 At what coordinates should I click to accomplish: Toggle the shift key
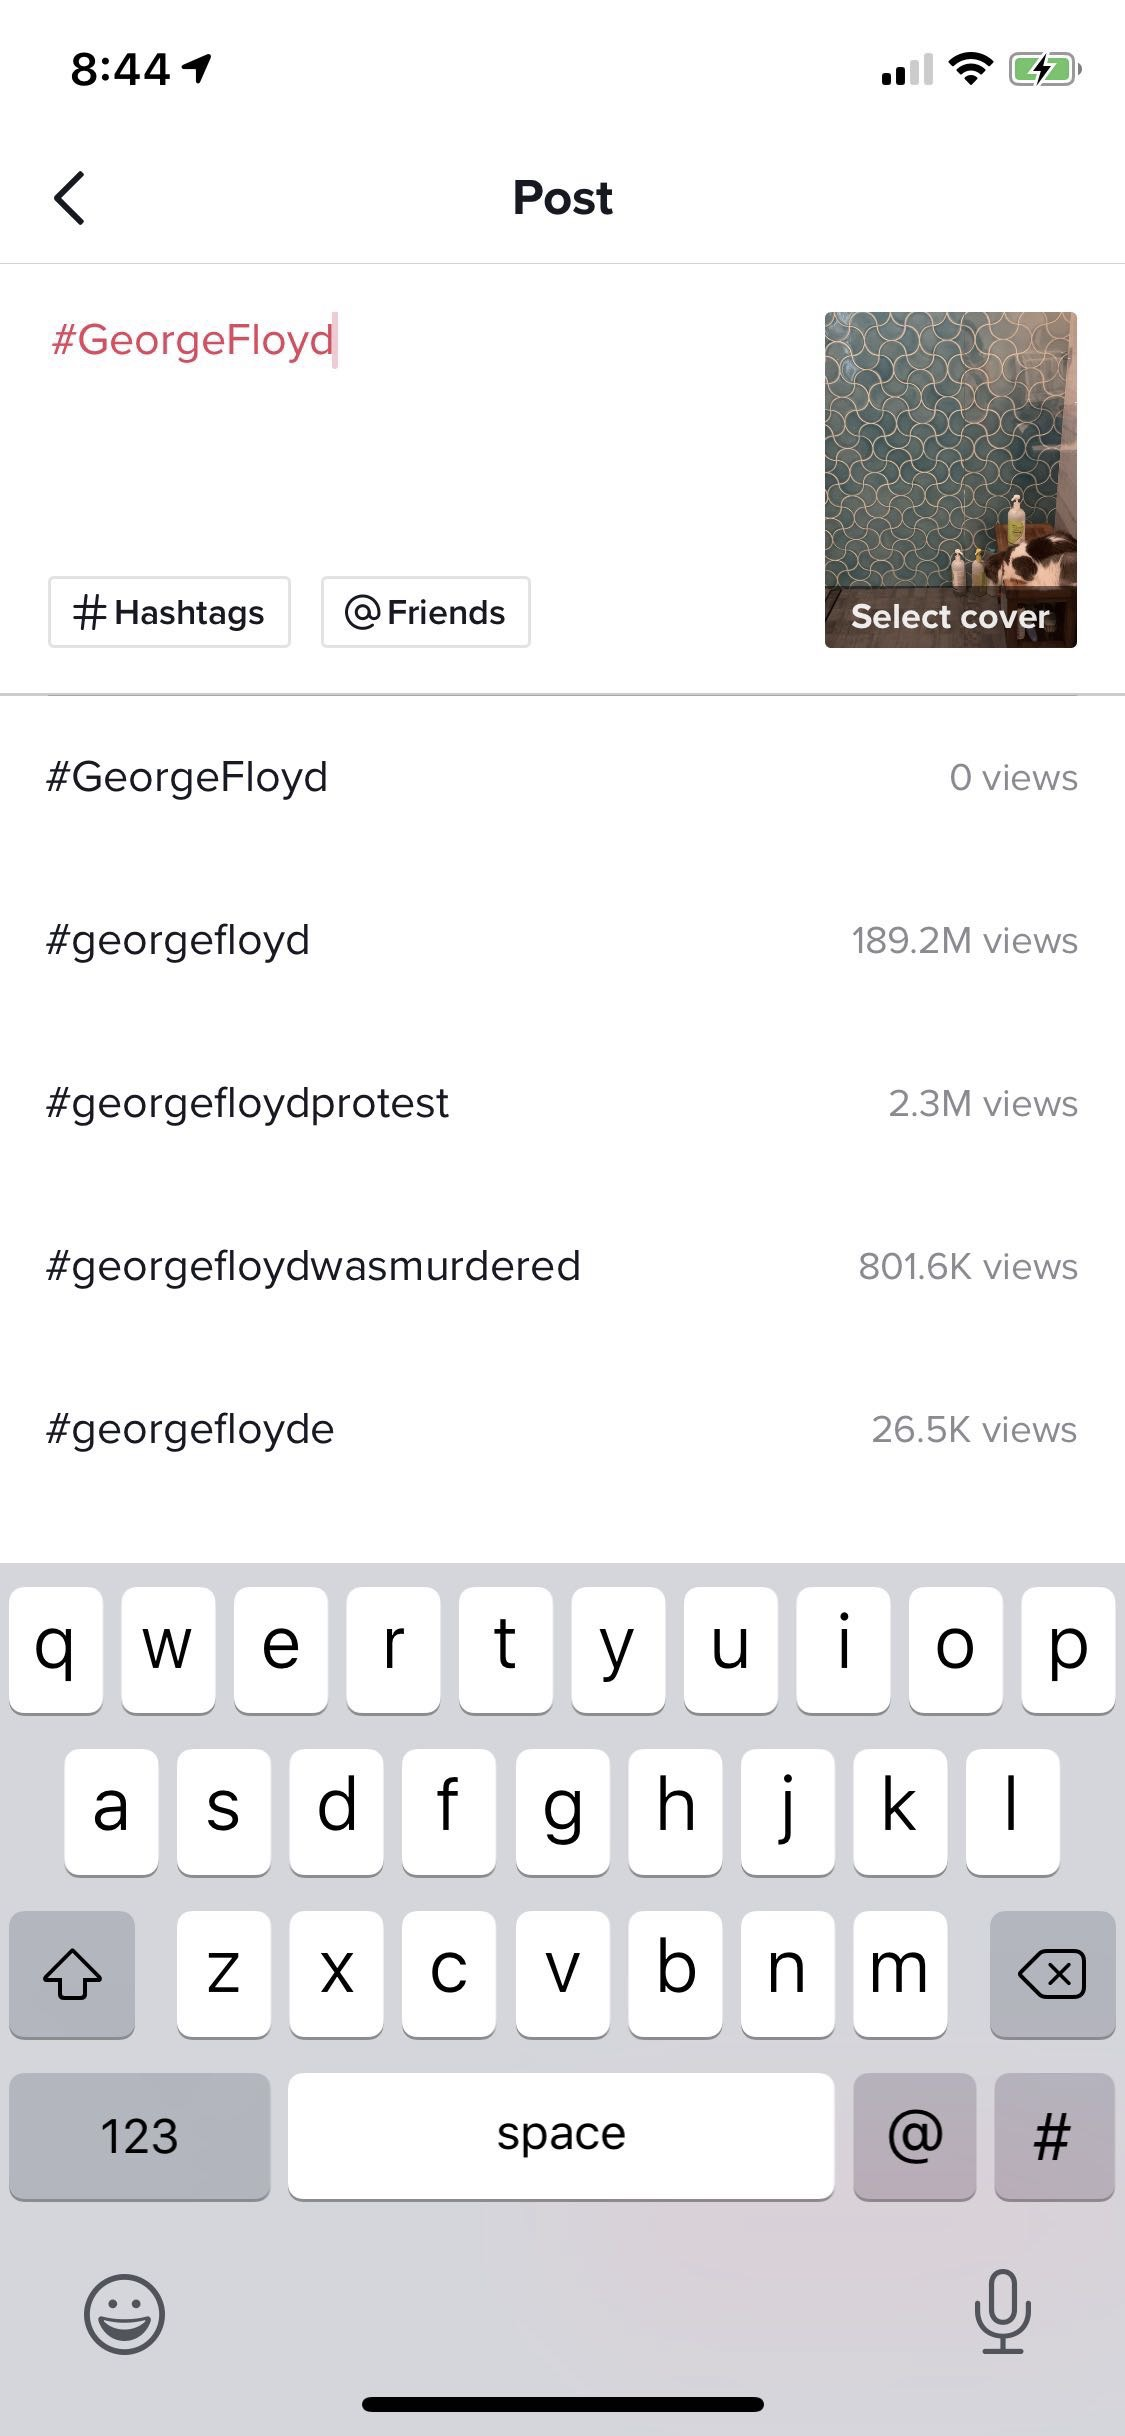click(x=72, y=1974)
